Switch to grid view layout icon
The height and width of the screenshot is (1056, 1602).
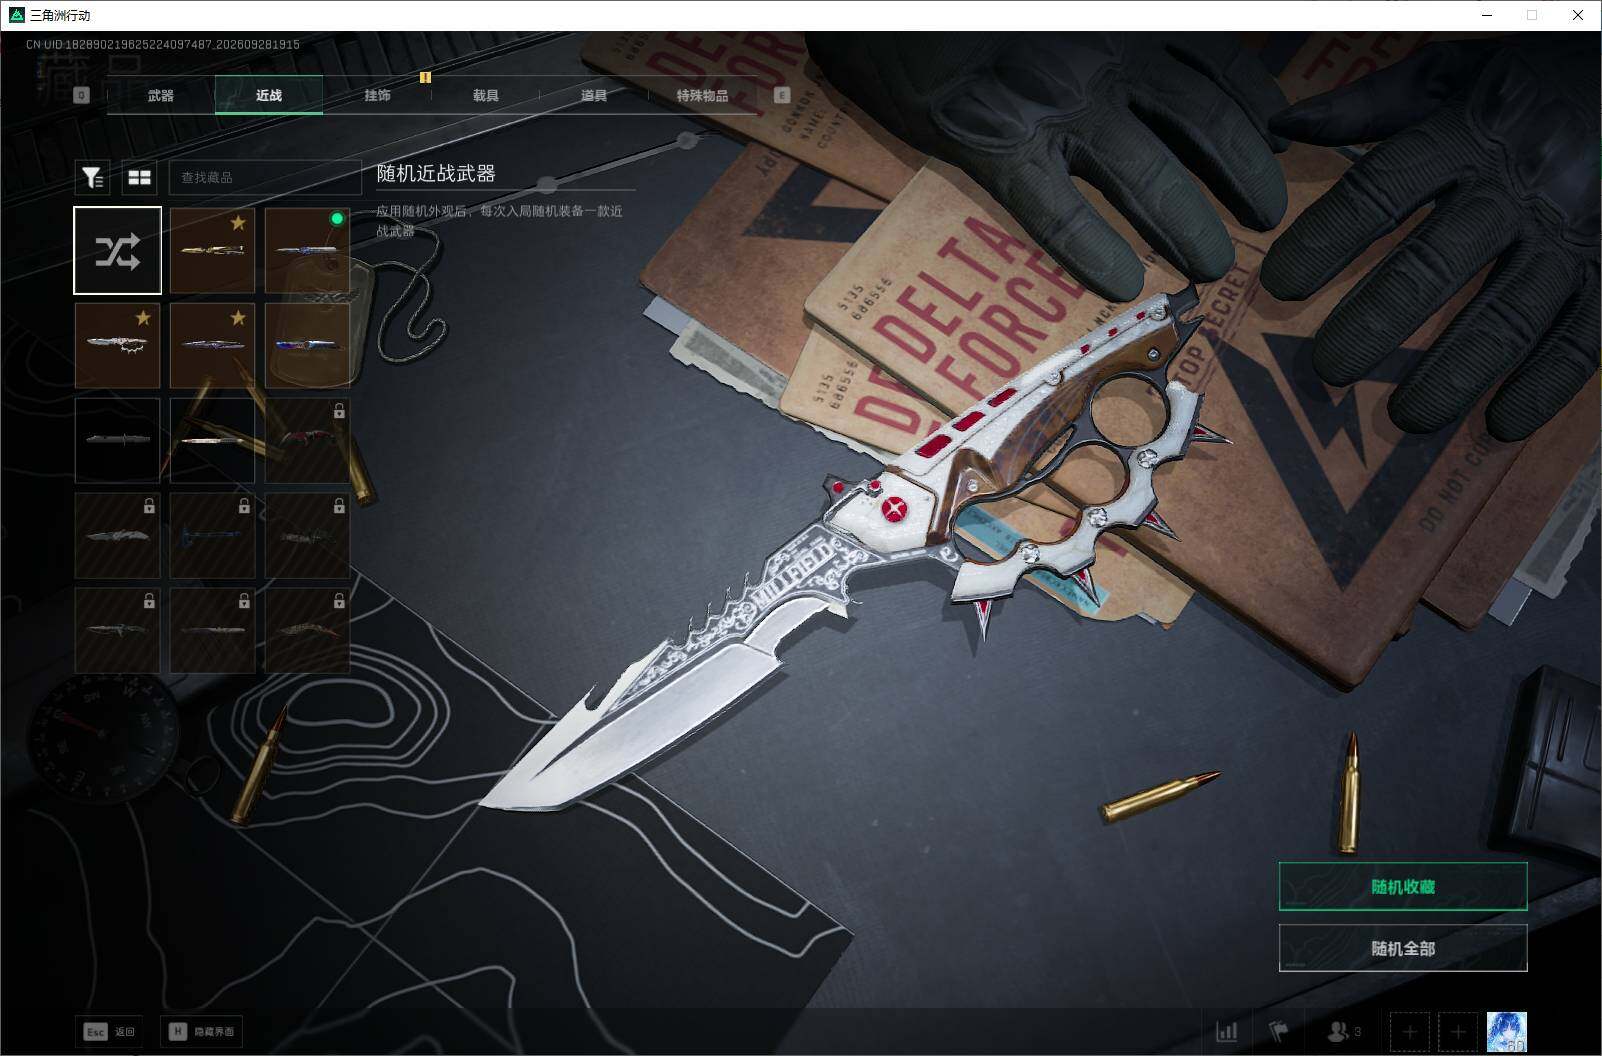pyautogui.click(x=139, y=177)
